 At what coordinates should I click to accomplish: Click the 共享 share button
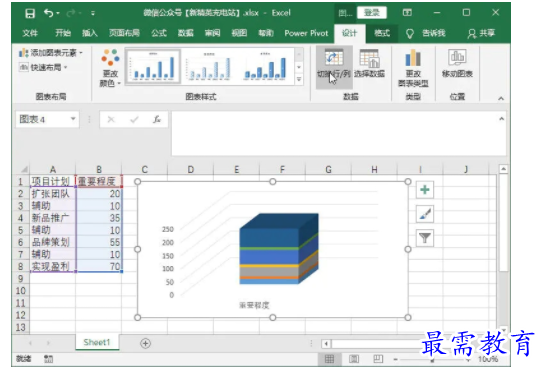[482, 33]
